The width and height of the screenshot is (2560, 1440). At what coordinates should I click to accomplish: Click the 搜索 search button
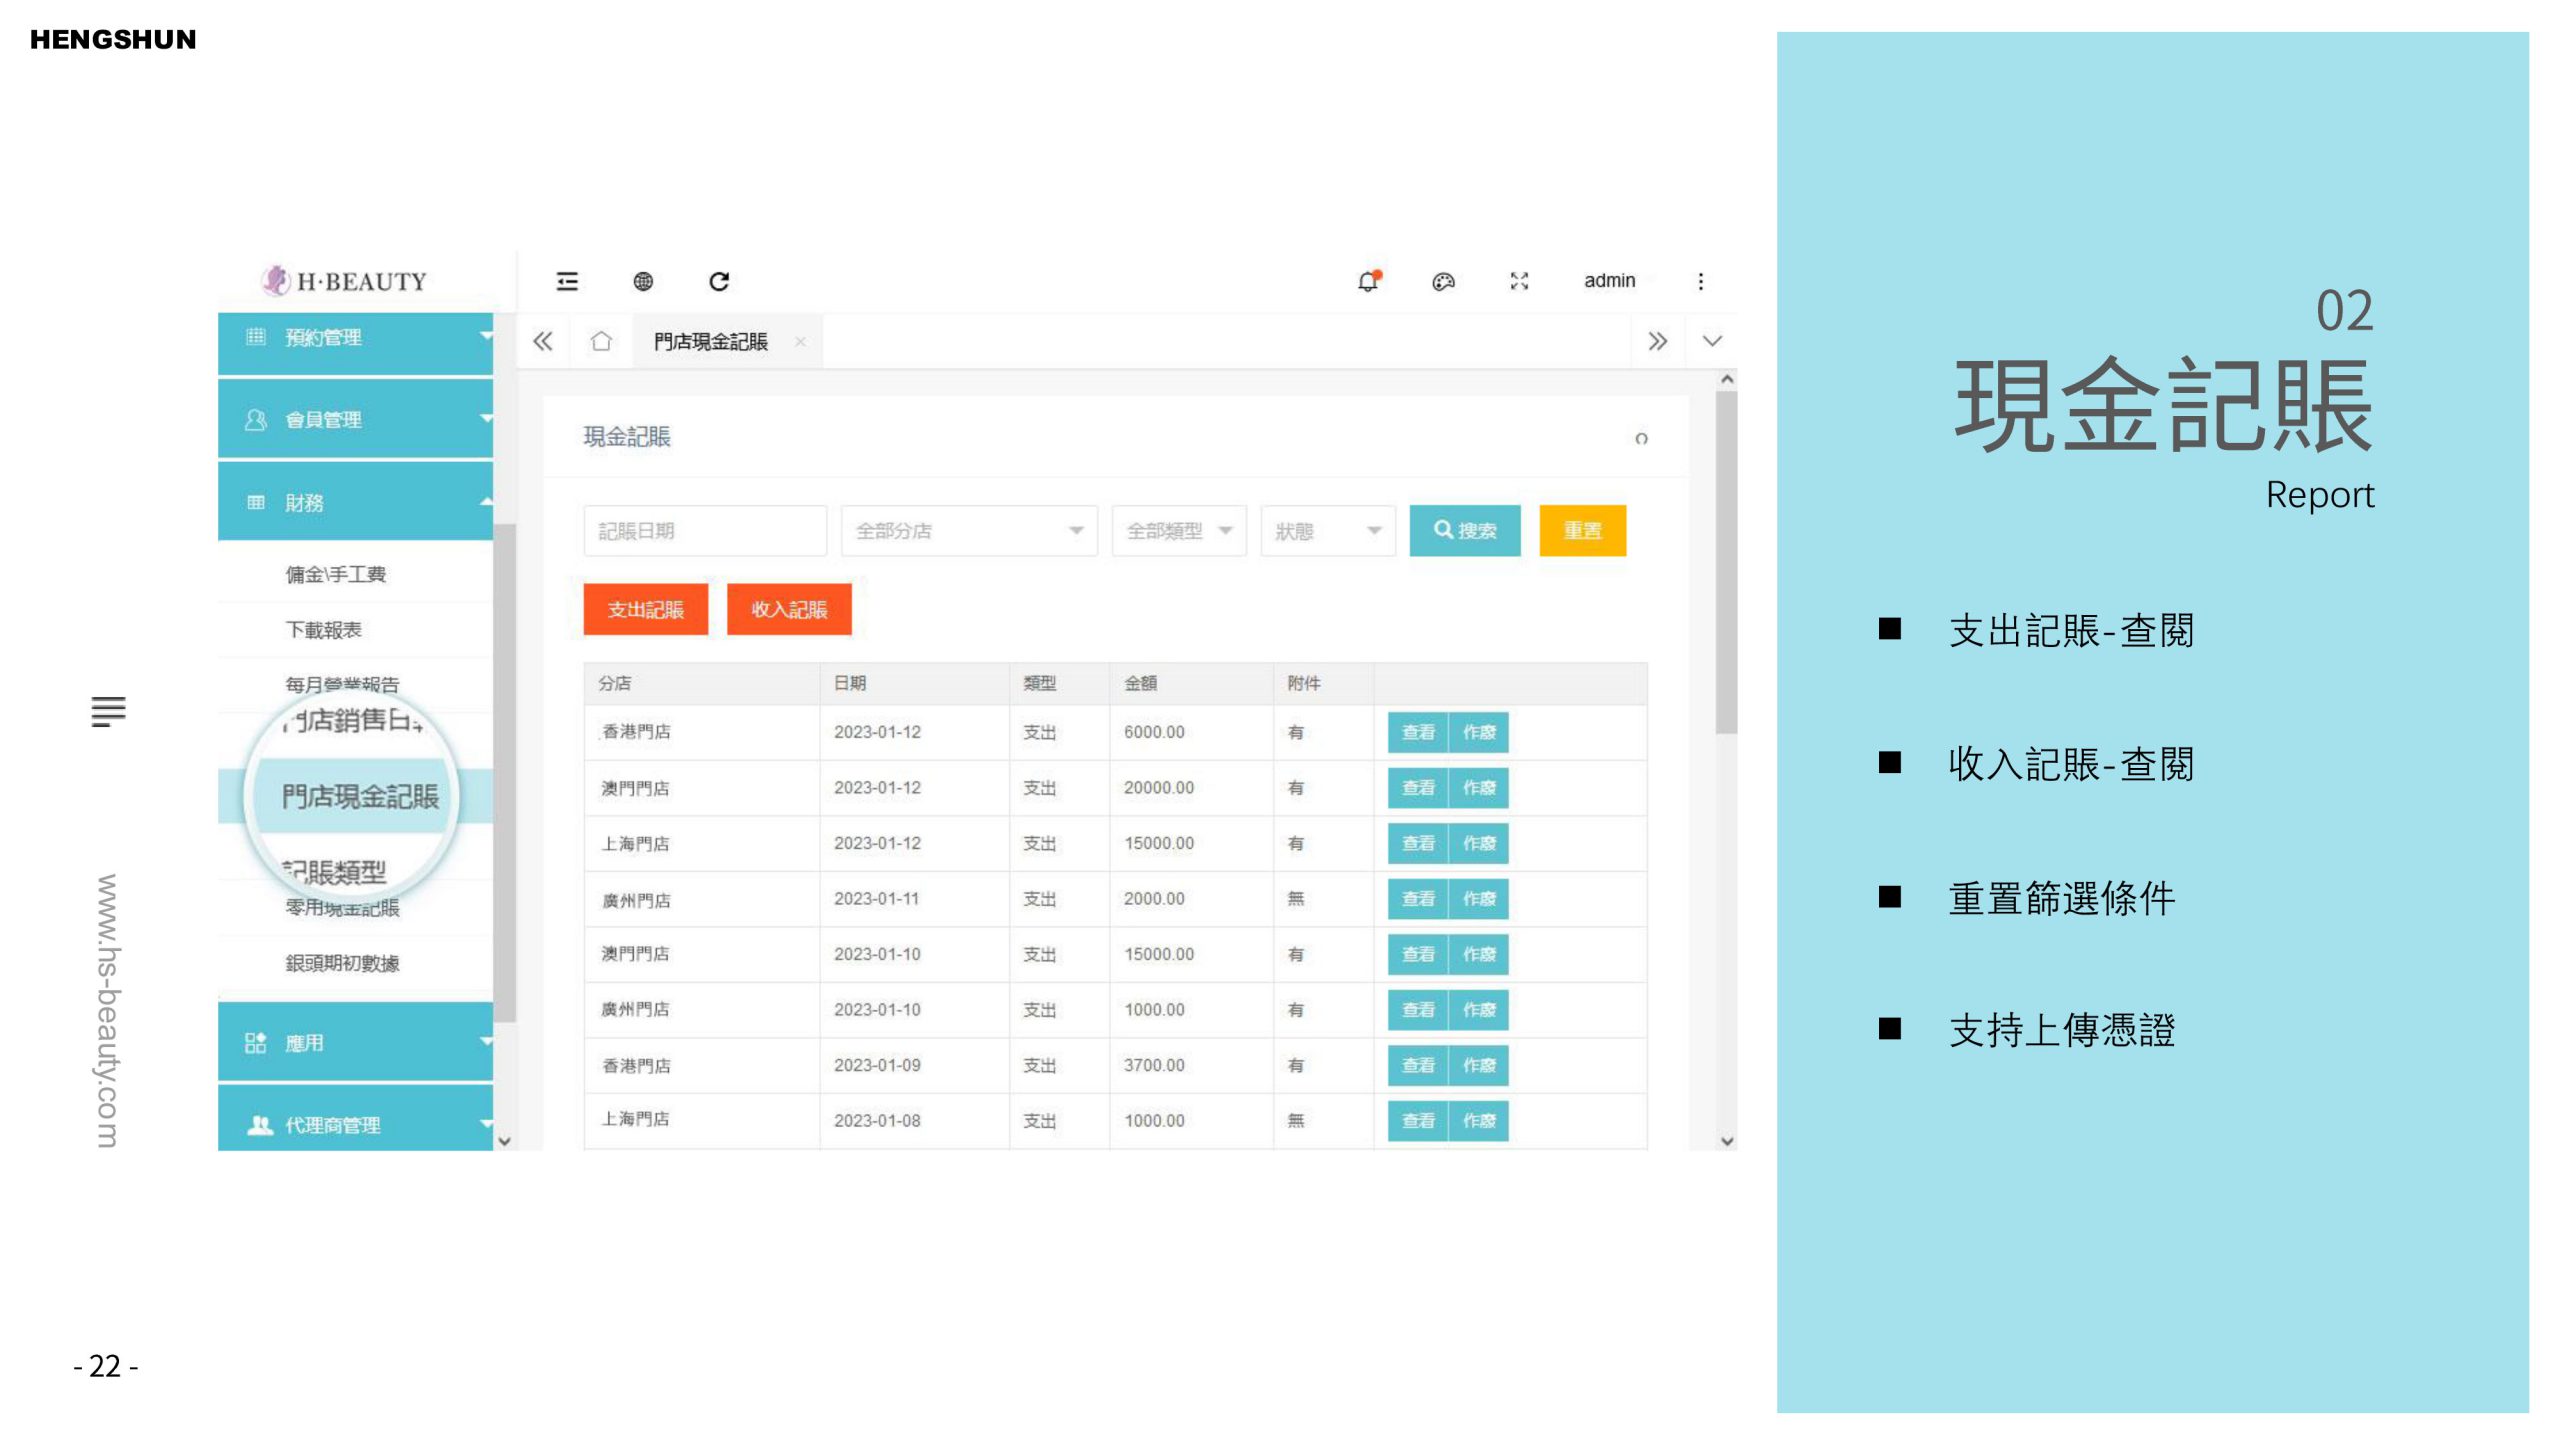pyautogui.click(x=1465, y=530)
